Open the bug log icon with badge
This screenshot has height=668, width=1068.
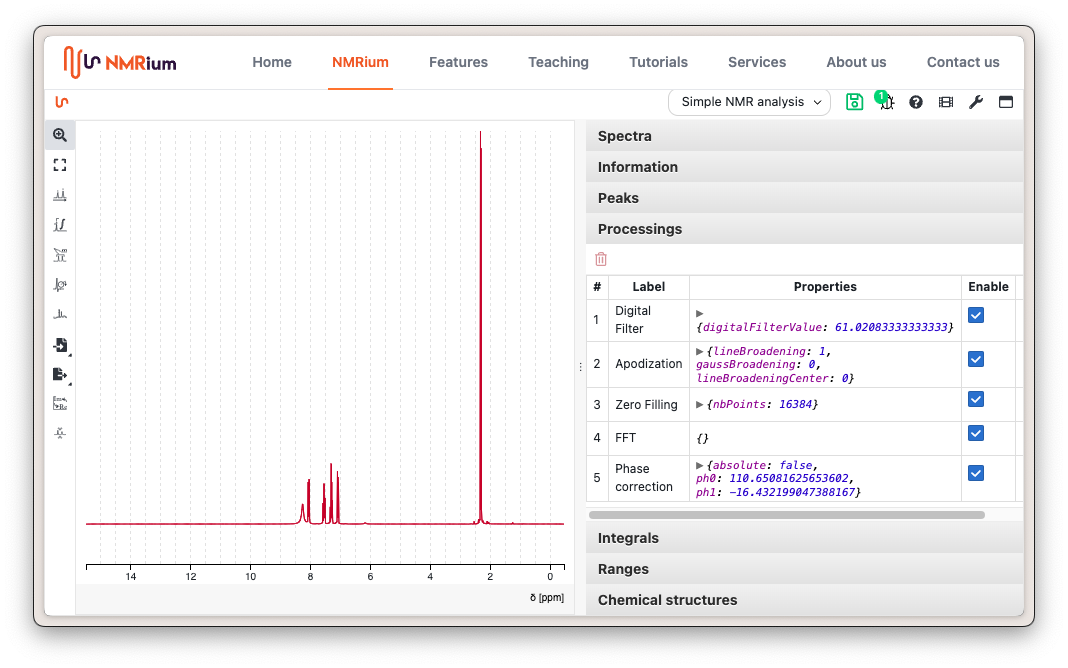click(886, 102)
